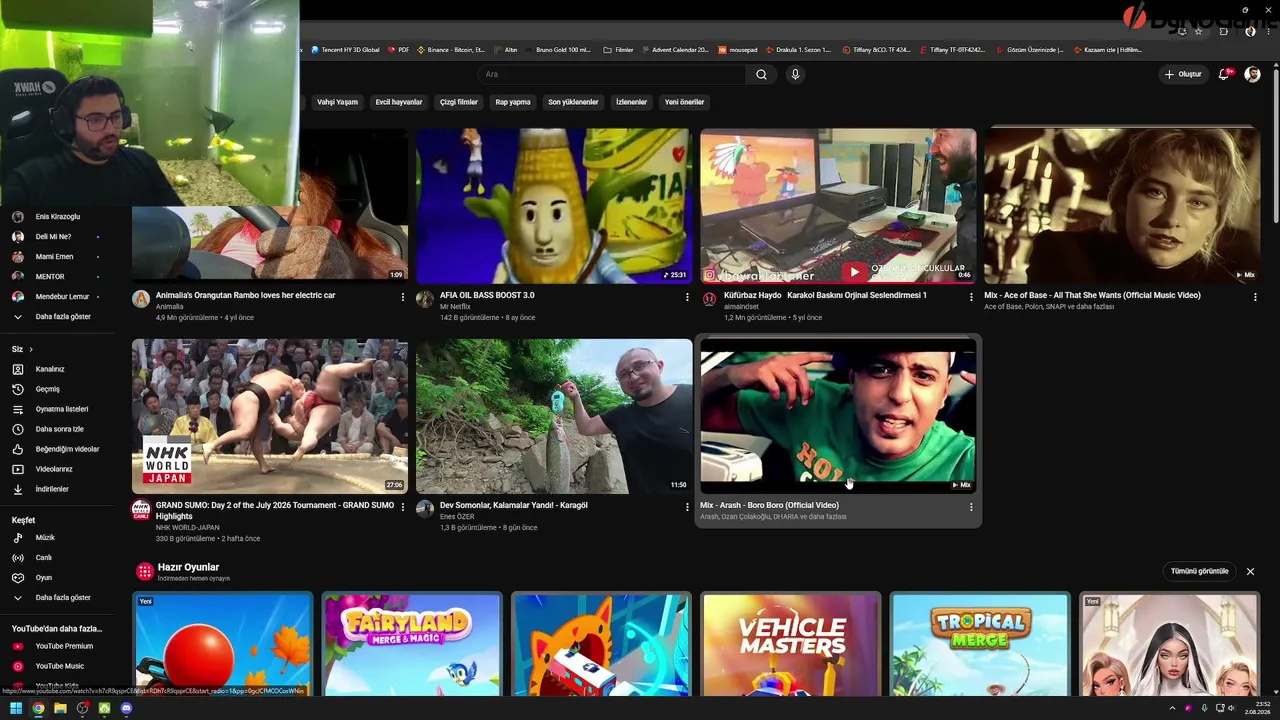Click Tümünü görüntüle for Hazır Oyunlar
This screenshot has width=1280, height=720.
click(x=1199, y=571)
